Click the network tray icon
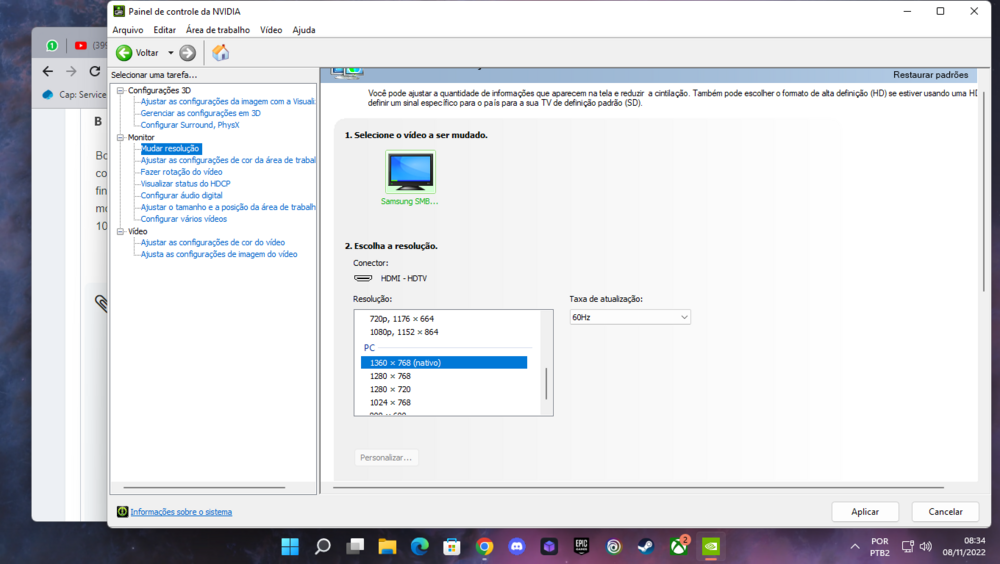 (x=908, y=547)
